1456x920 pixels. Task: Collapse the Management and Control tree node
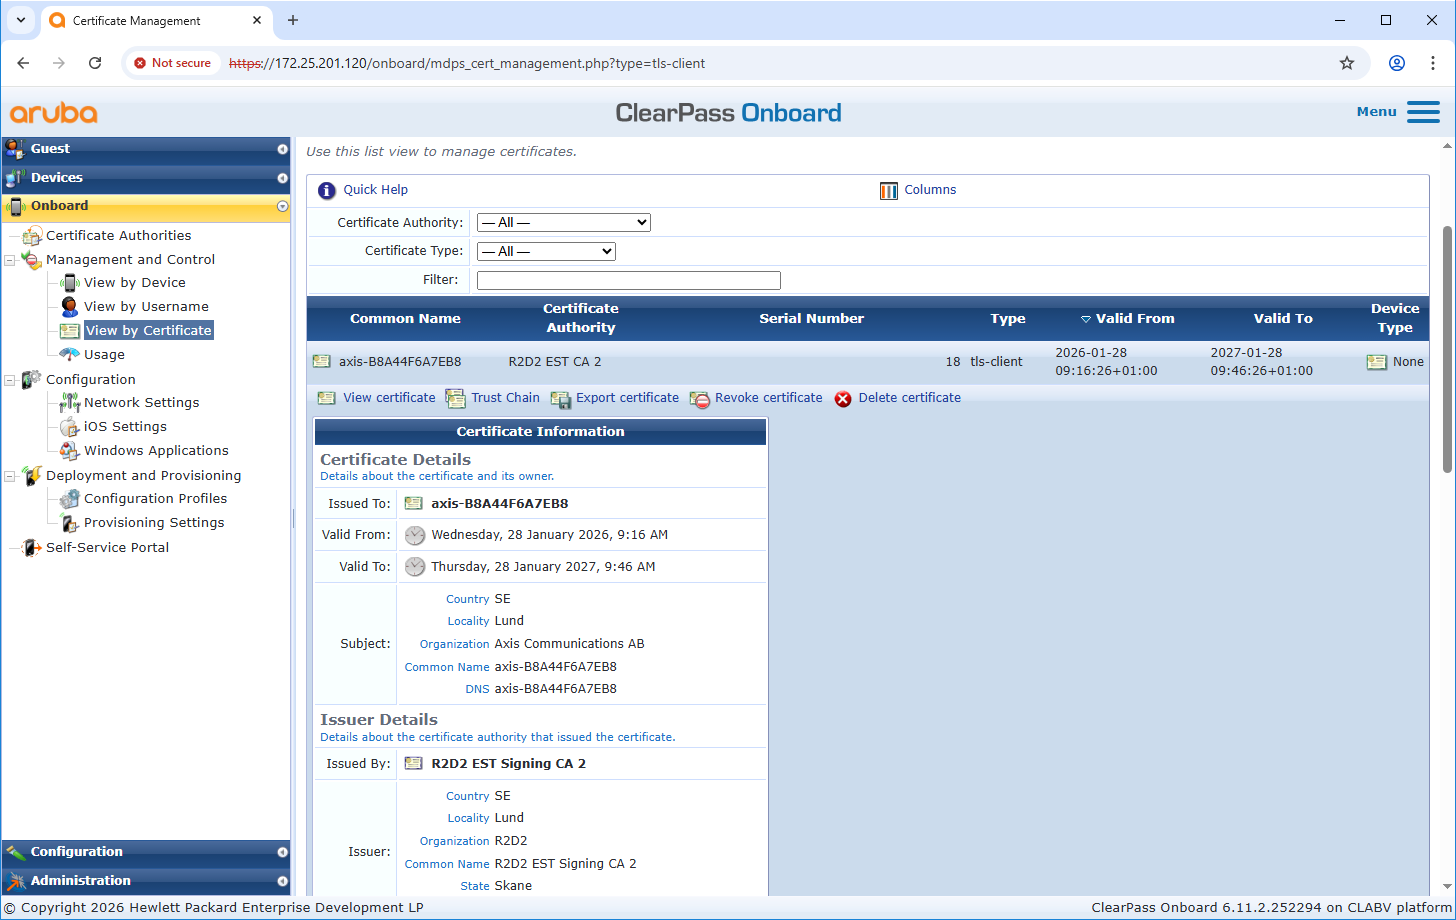click(10, 260)
